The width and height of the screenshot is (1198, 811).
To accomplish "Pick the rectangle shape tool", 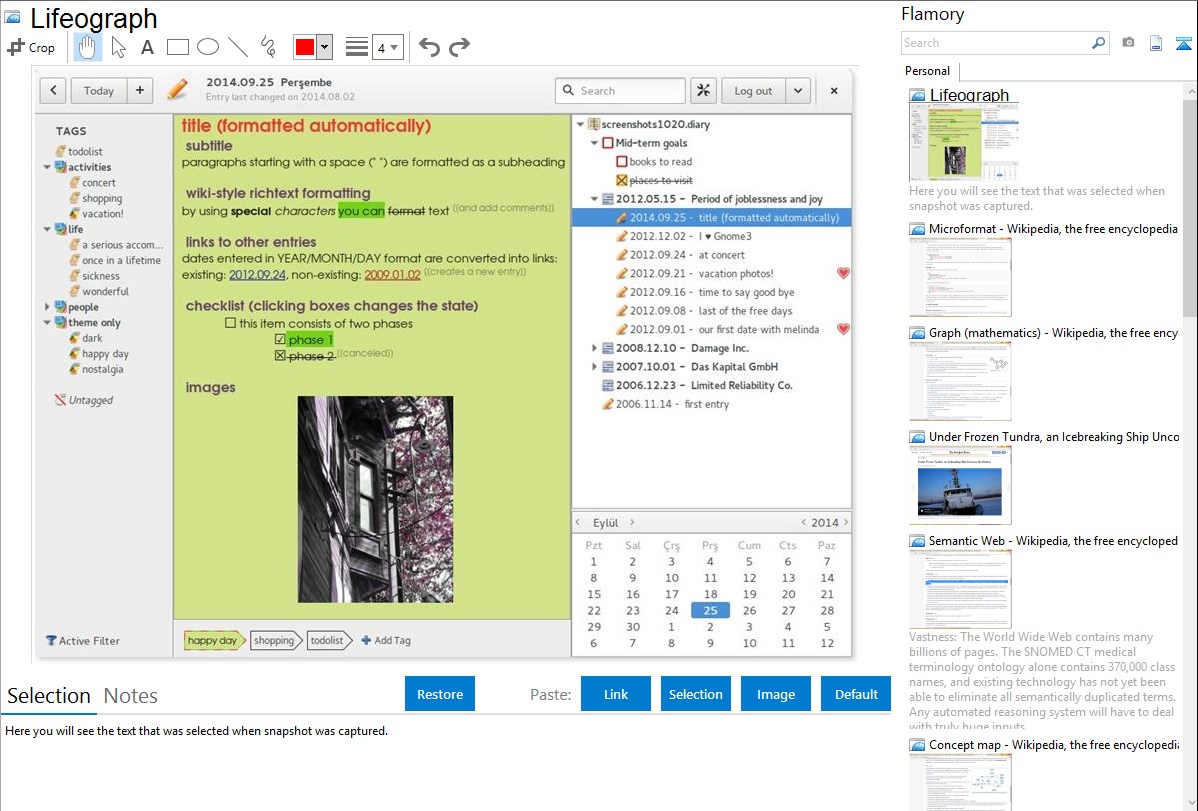I will coord(177,47).
